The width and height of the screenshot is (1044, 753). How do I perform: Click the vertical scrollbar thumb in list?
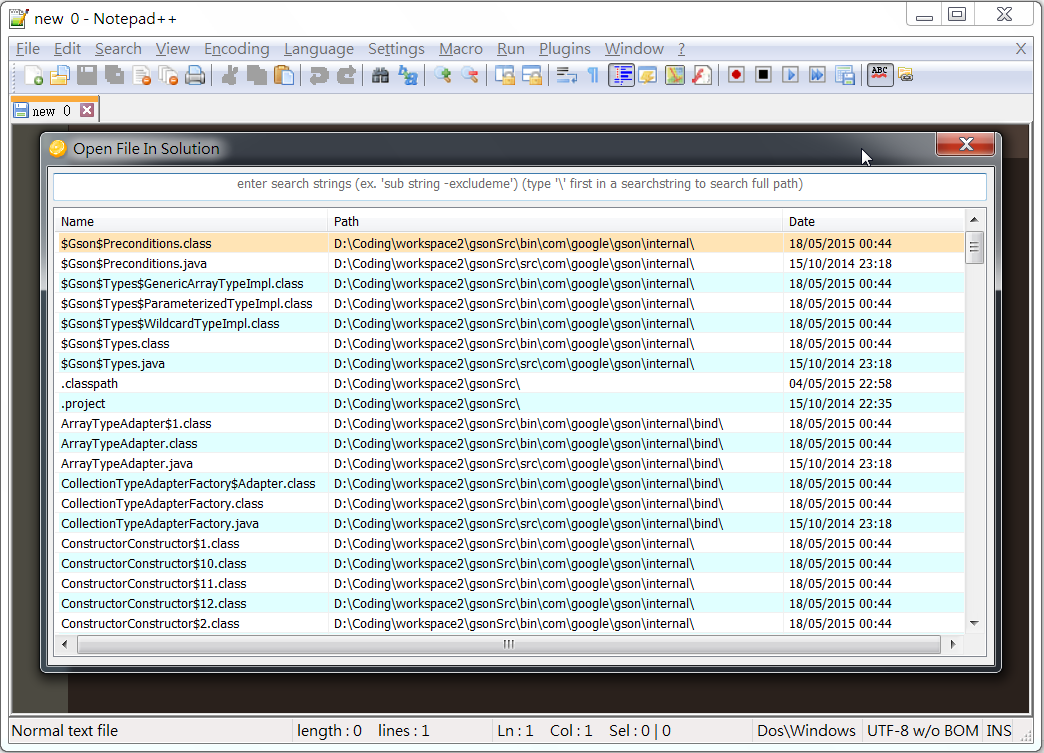974,248
